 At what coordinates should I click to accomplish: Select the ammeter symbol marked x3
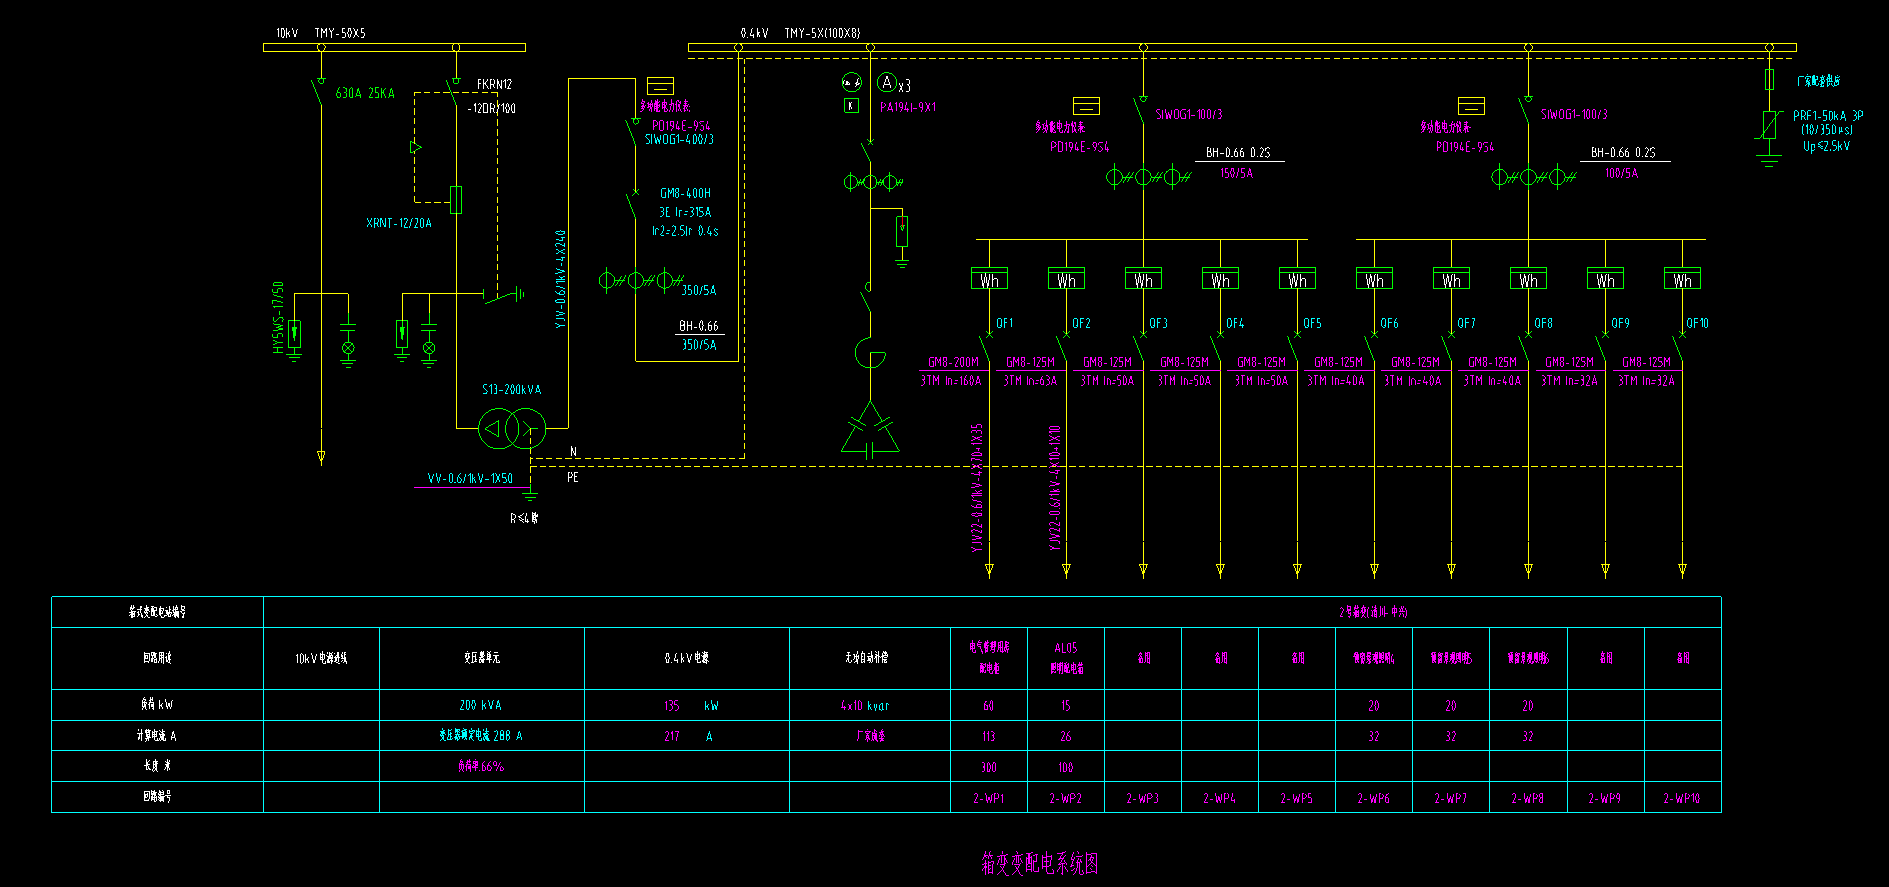(x=886, y=83)
